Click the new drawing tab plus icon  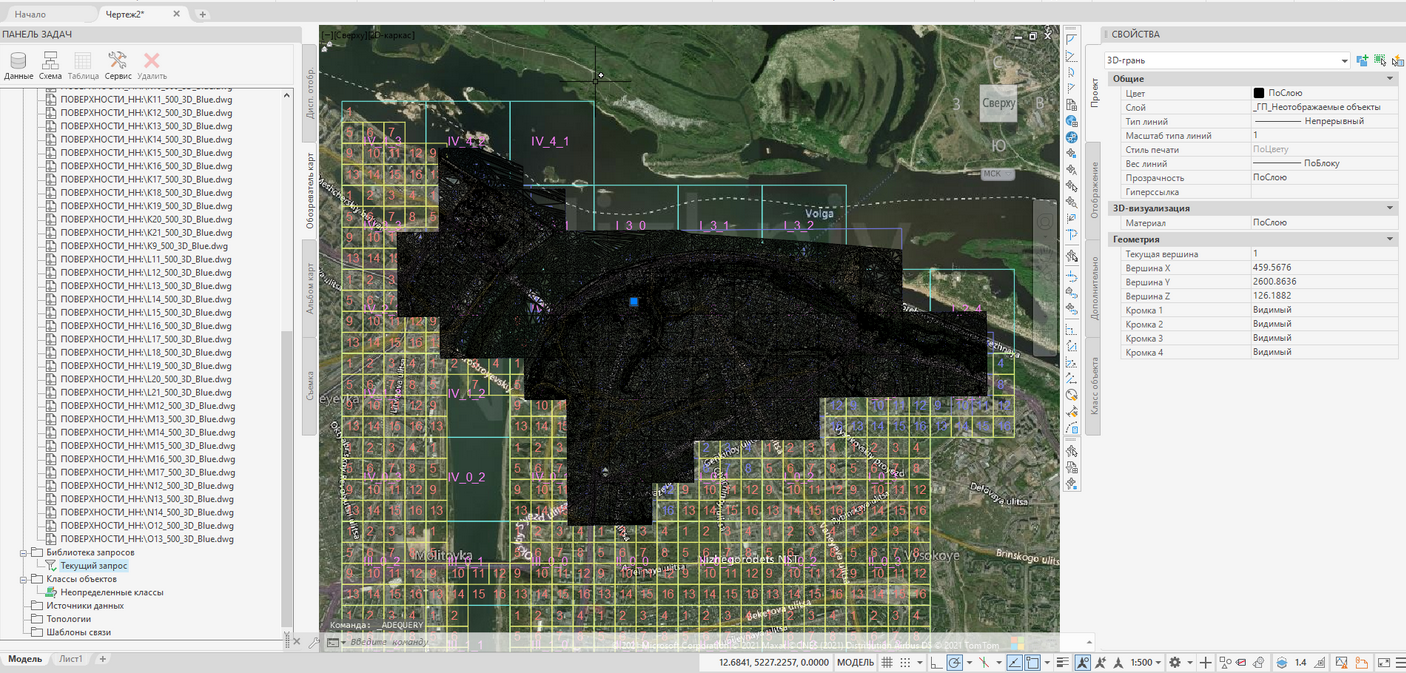[x=202, y=15]
